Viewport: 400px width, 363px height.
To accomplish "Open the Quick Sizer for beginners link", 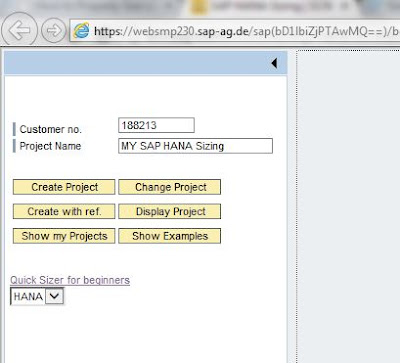I will [70, 280].
